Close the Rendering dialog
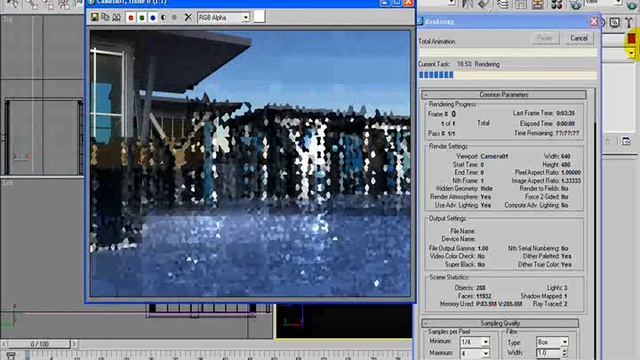This screenshot has height=360, width=640. tap(593, 21)
